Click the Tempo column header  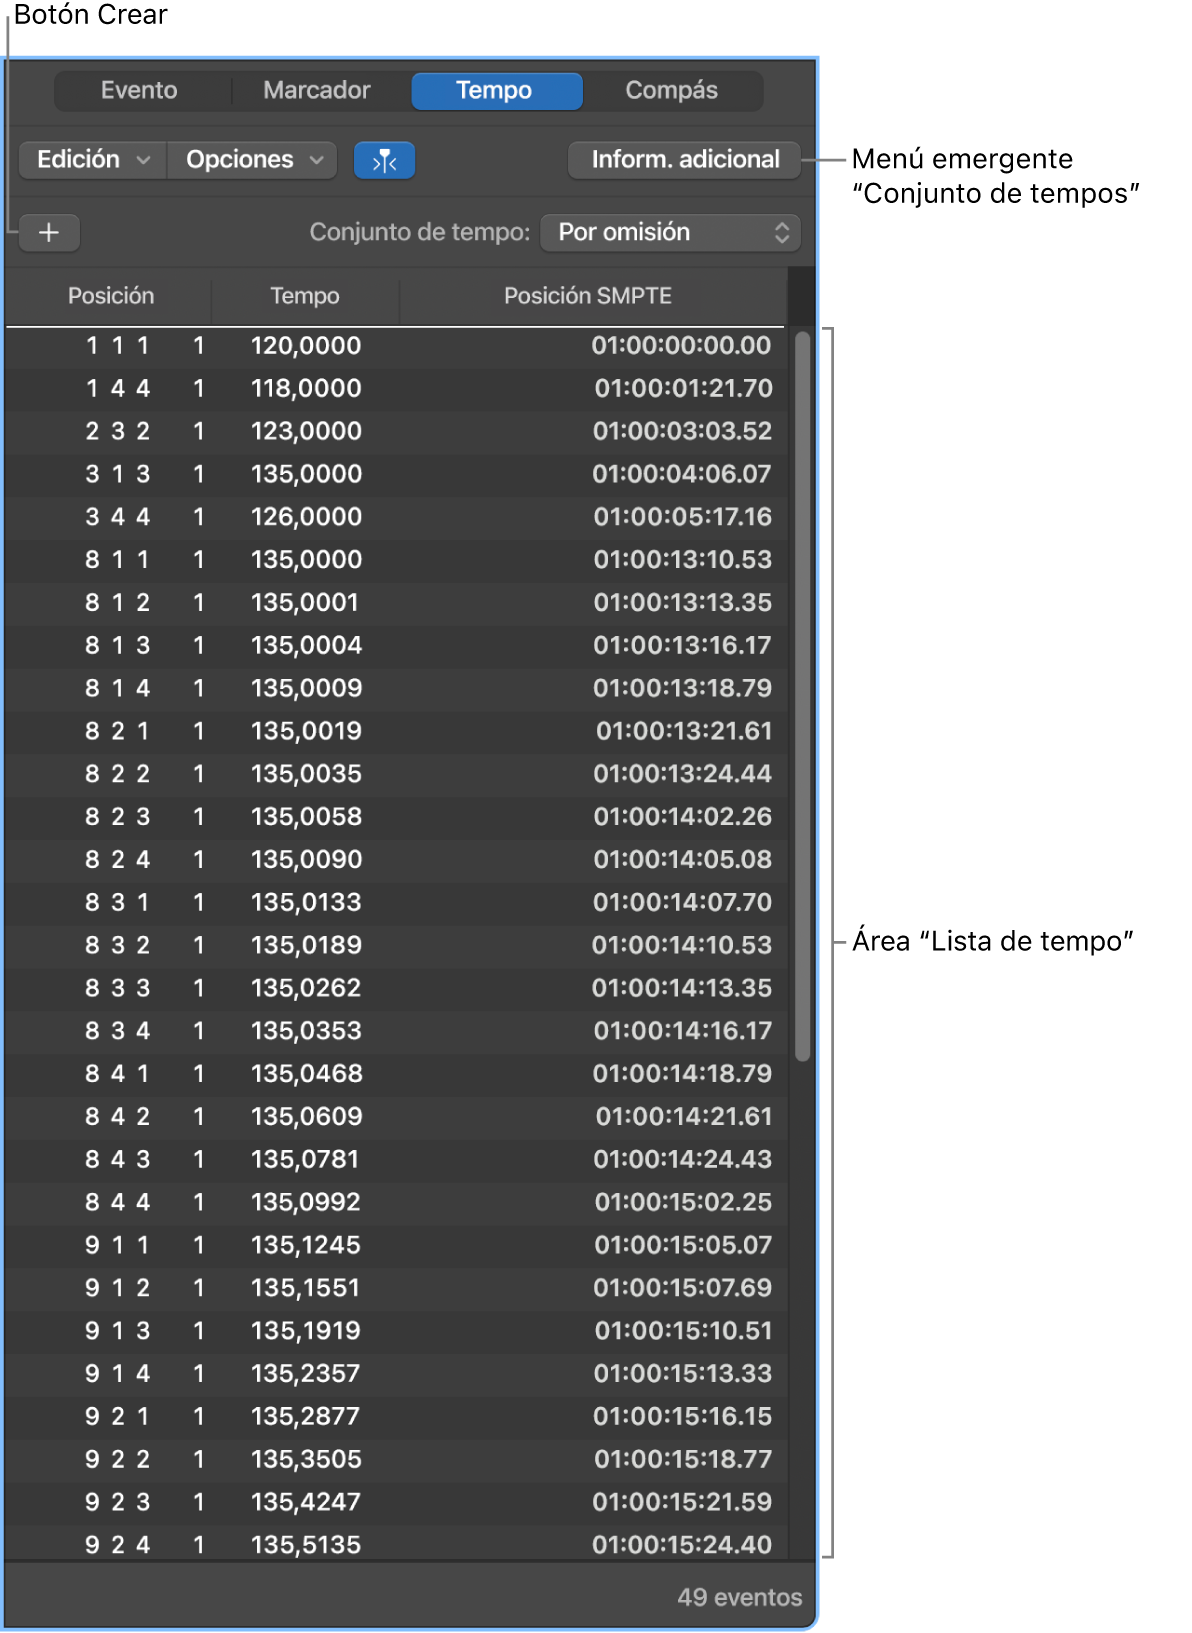[x=305, y=296]
